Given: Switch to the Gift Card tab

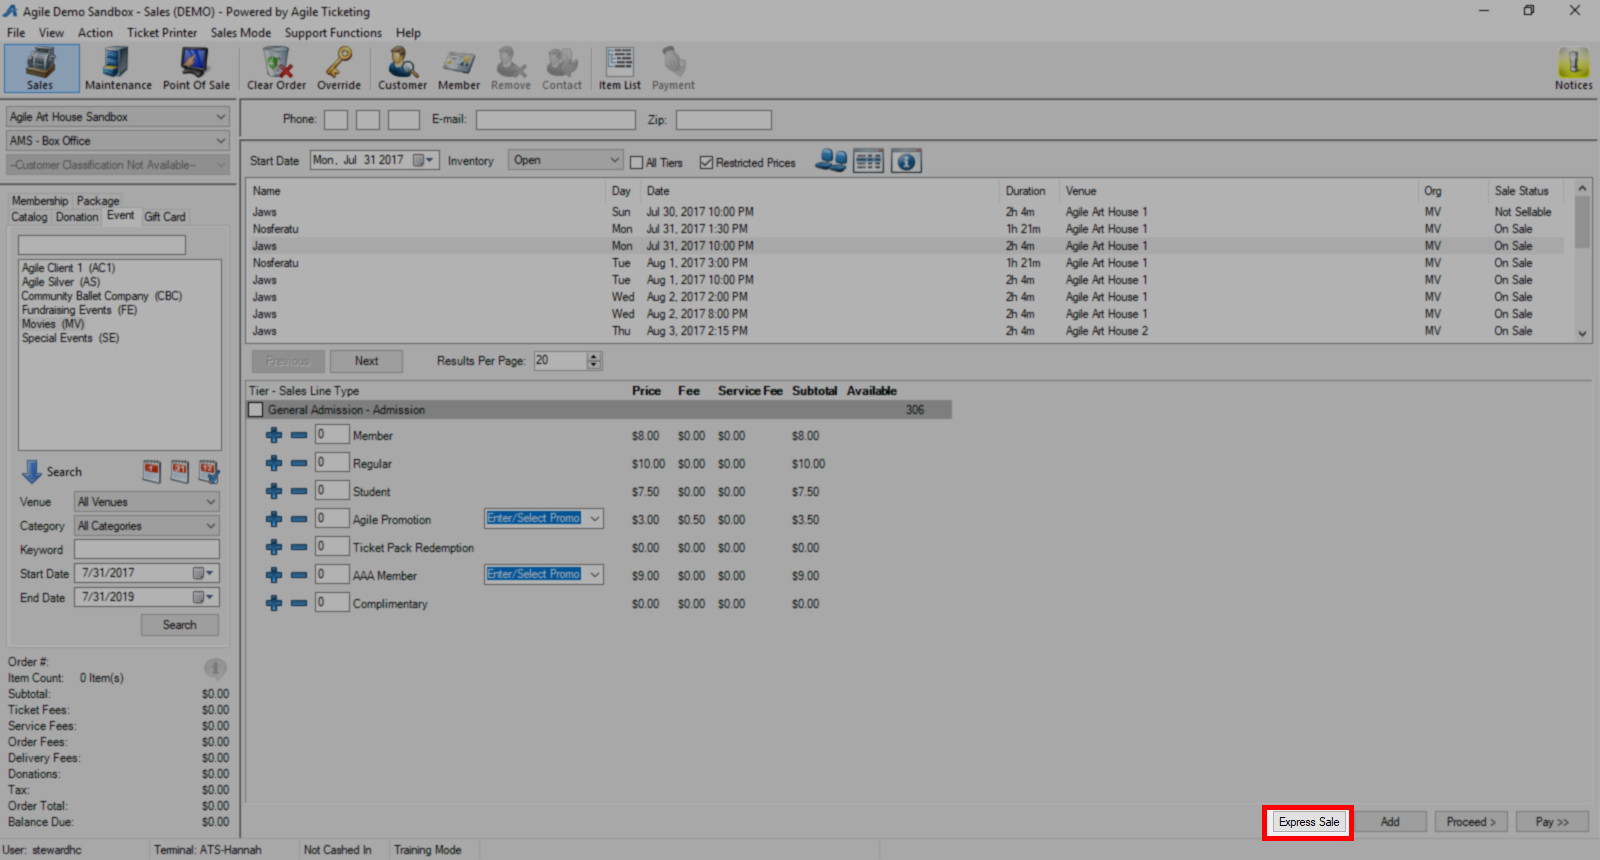Looking at the screenshot, I should [165, 217].
